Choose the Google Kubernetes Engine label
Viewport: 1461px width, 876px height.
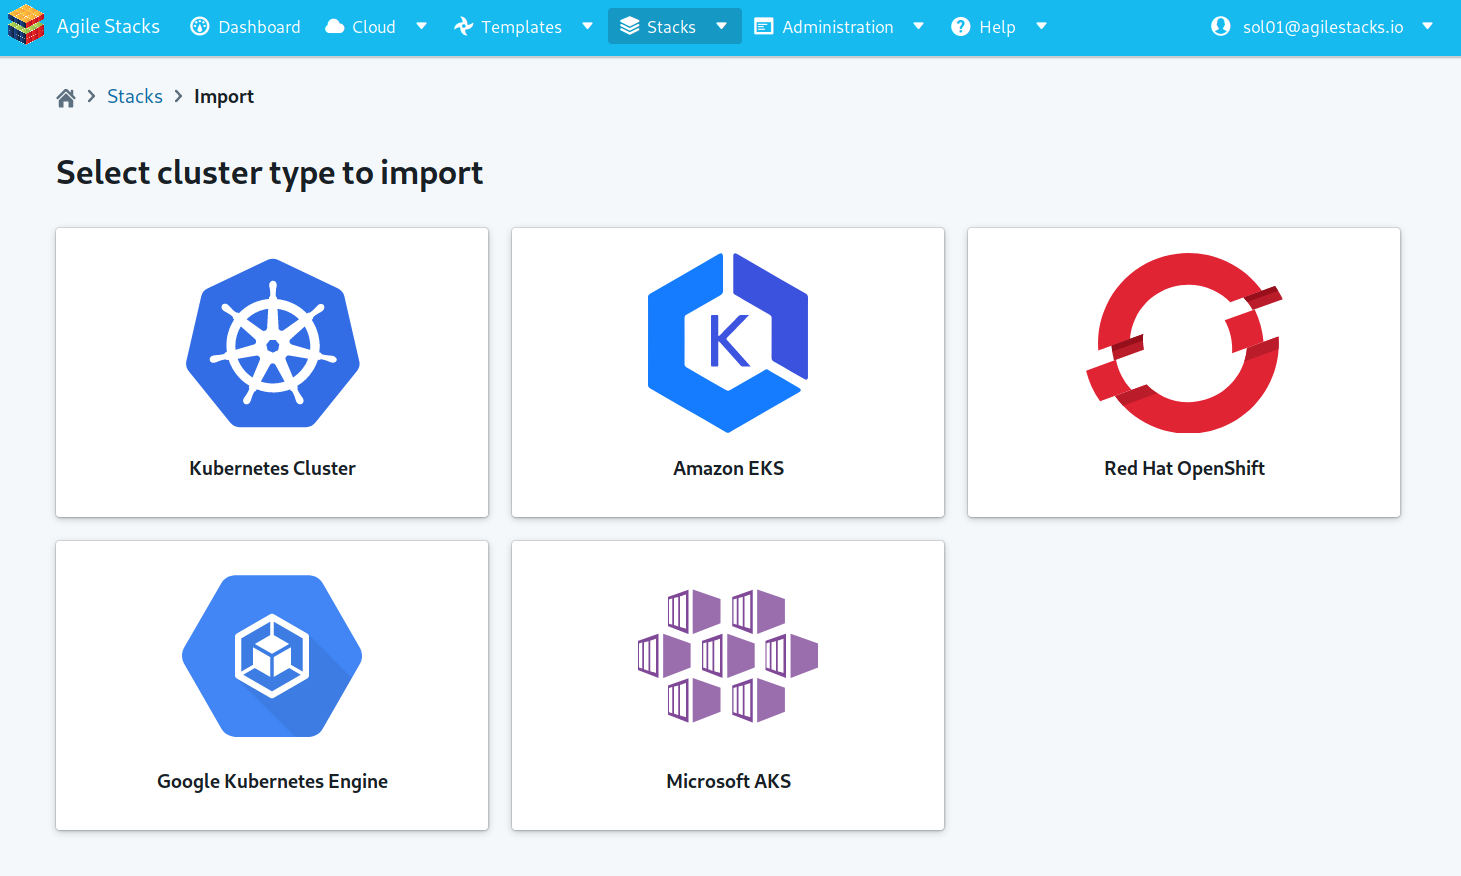click(272, 781)
